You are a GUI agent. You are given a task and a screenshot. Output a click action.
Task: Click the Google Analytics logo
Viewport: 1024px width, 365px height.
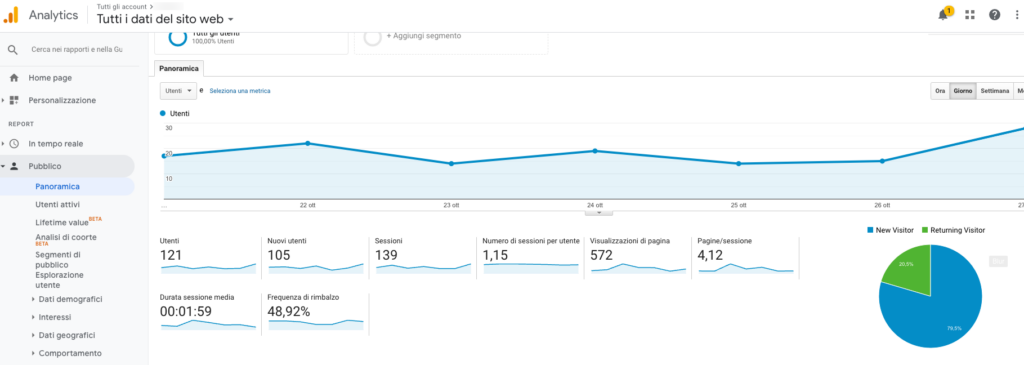pos(11,15)
